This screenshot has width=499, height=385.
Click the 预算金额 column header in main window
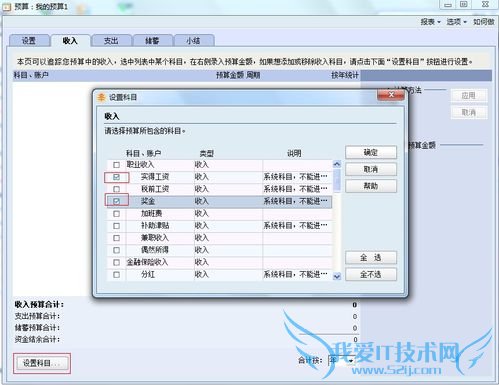pos(230,75)
